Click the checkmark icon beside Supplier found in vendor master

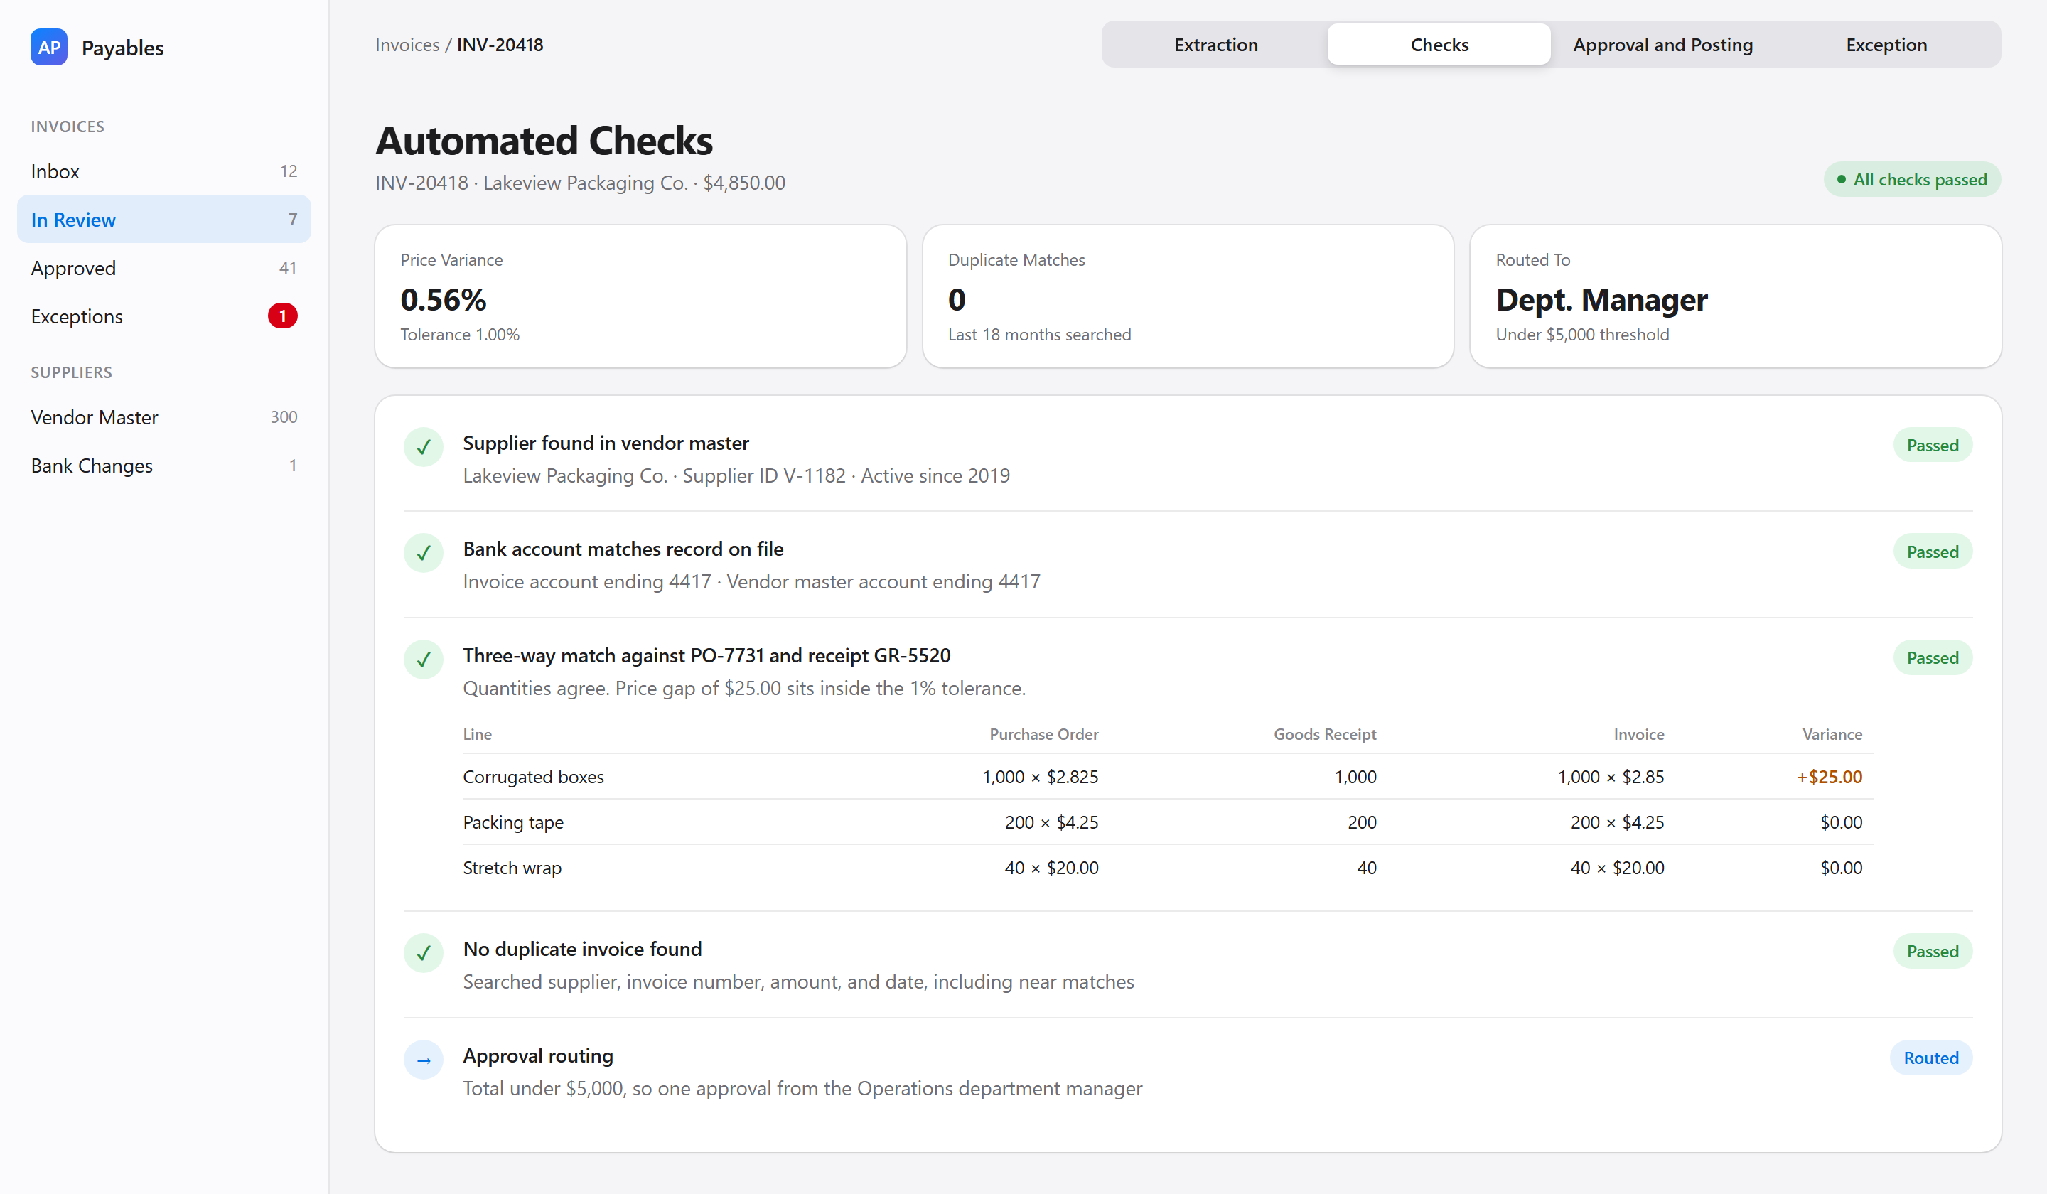click(423, 447)
